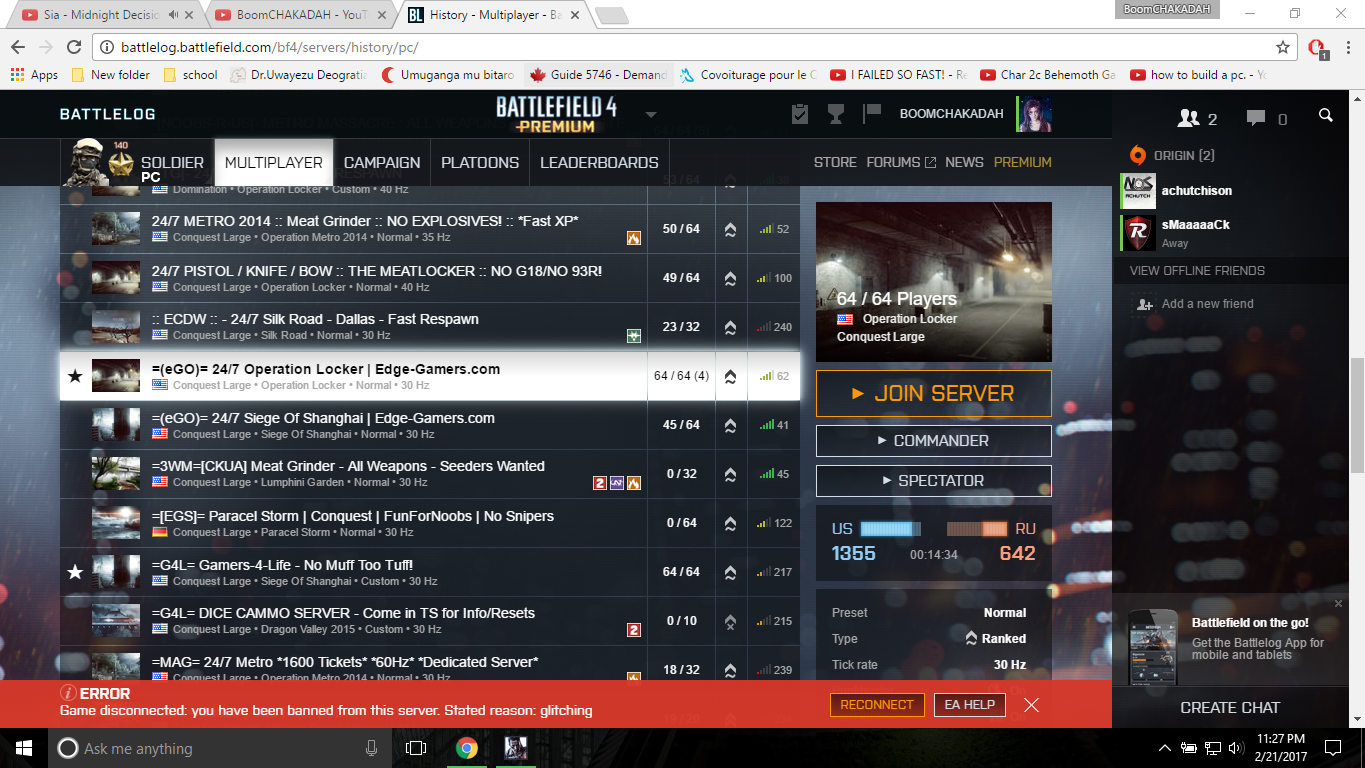Click the SPECTATOR button

tap(933, 481)
